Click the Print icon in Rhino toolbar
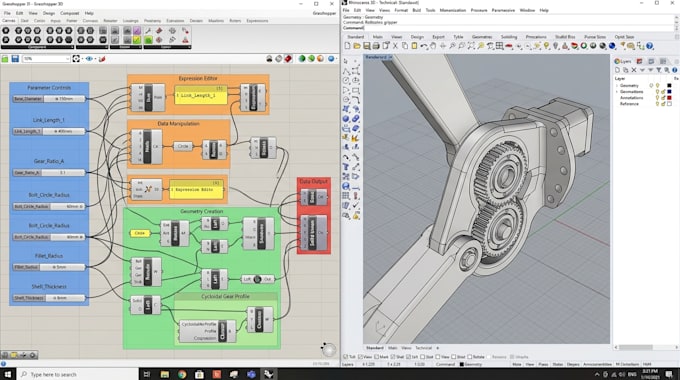680x380 pixels. click(x=376, y=46)
